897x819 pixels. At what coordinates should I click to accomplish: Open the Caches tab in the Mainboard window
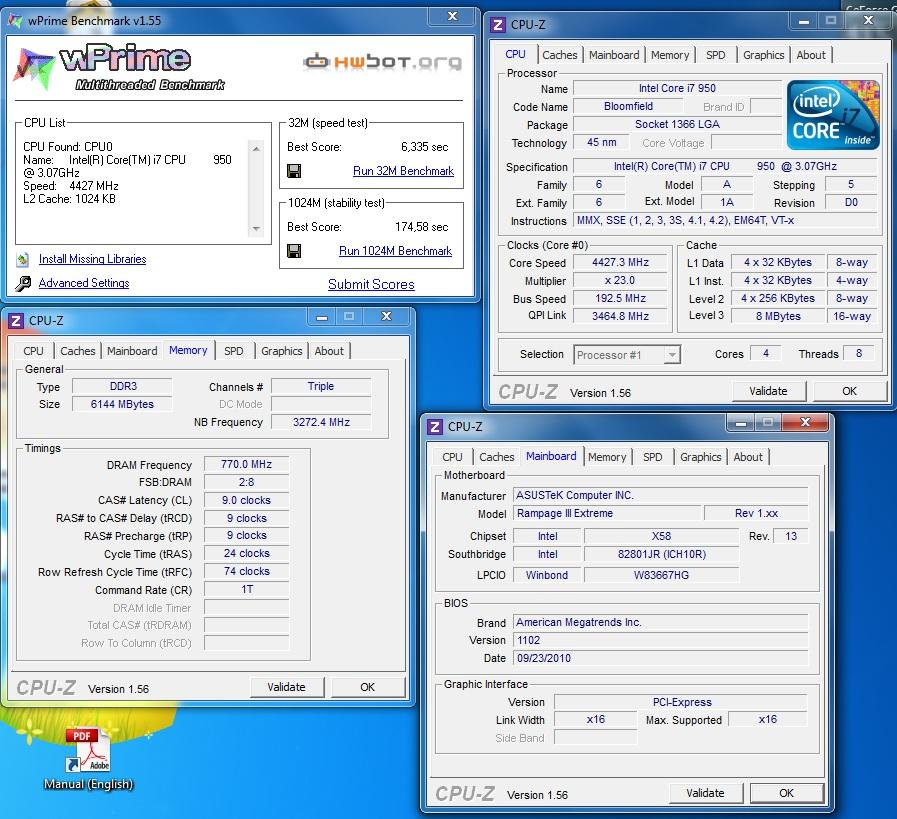coord(497,457)
